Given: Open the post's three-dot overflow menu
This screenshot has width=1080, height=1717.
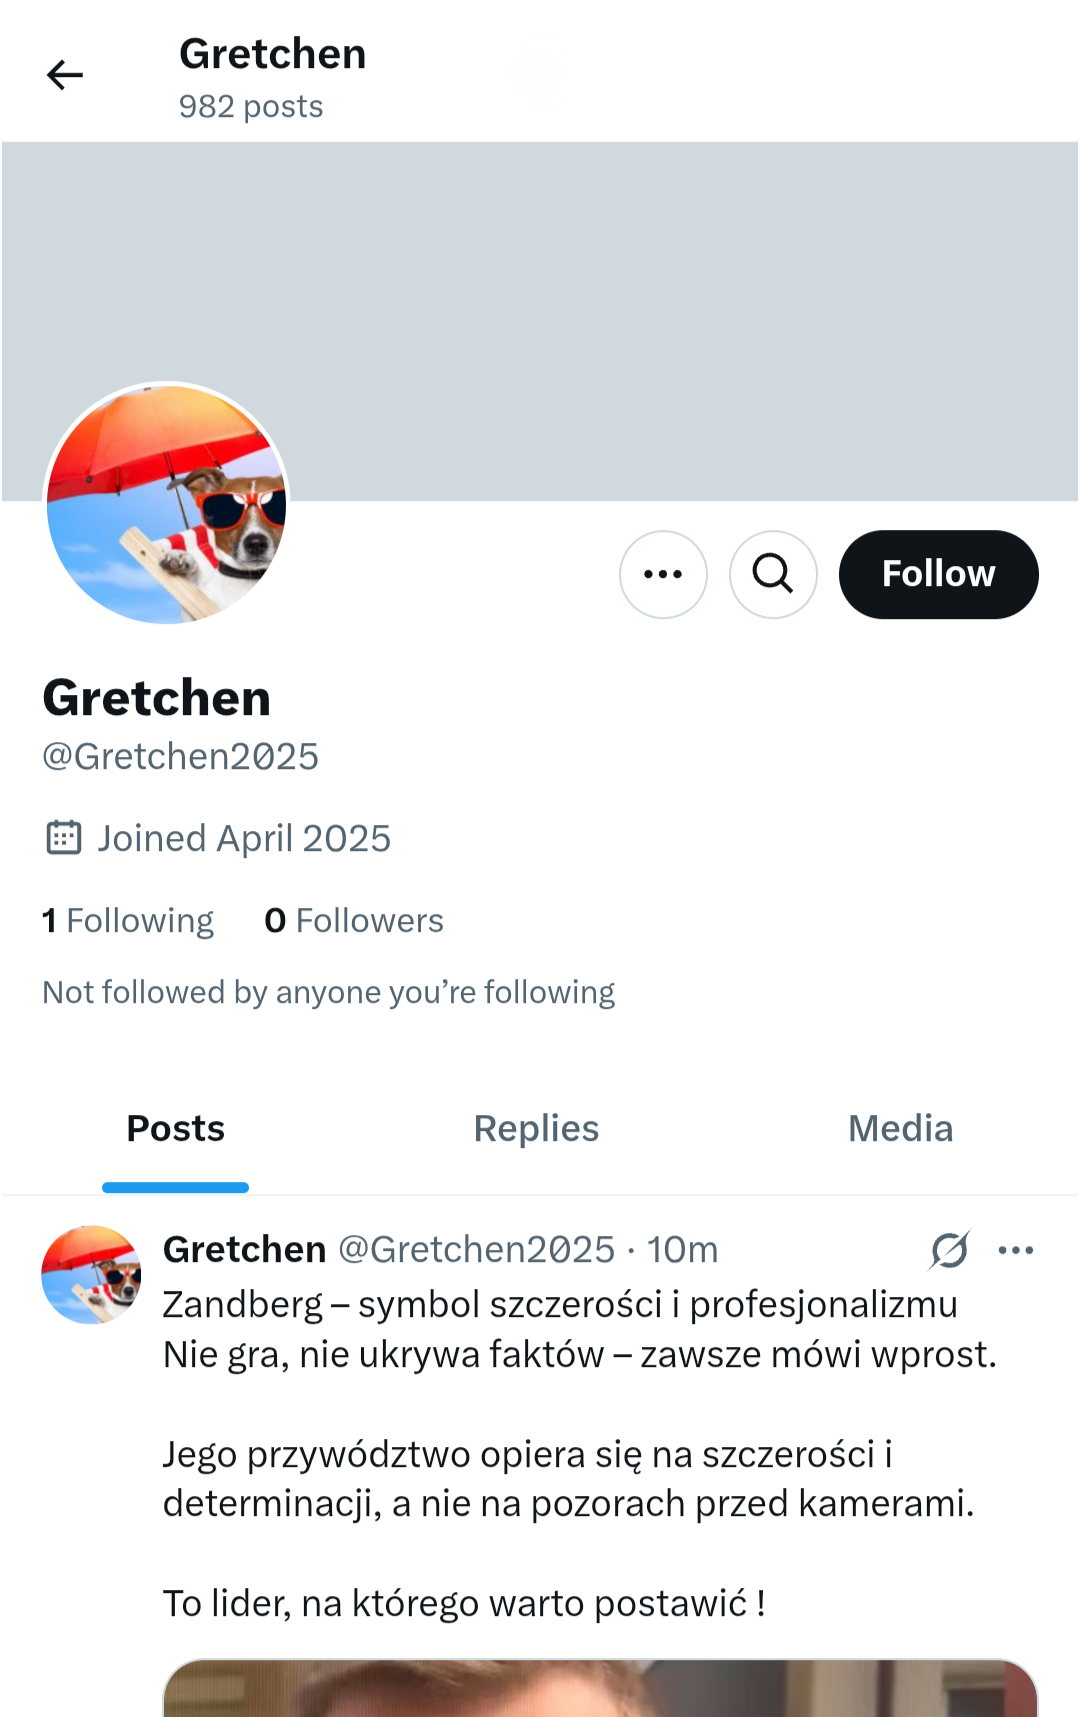Looking at the screenshot, I should coord(1016,1250).
